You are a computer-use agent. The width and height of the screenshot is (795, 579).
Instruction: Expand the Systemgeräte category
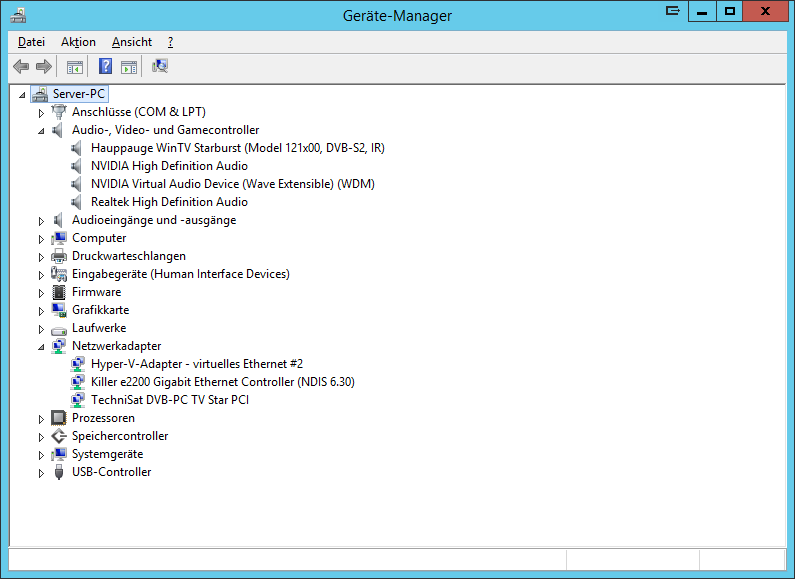point(41,454)
